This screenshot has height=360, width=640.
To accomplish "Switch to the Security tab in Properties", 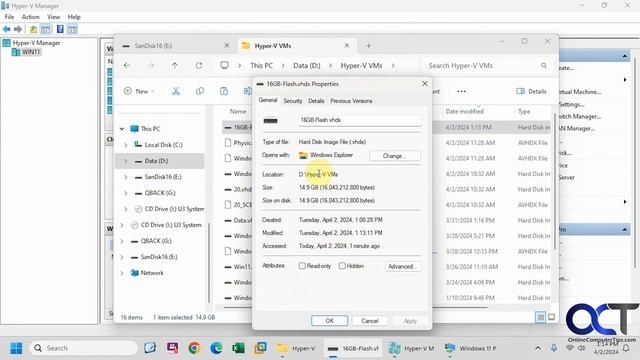I will point(293,101).
